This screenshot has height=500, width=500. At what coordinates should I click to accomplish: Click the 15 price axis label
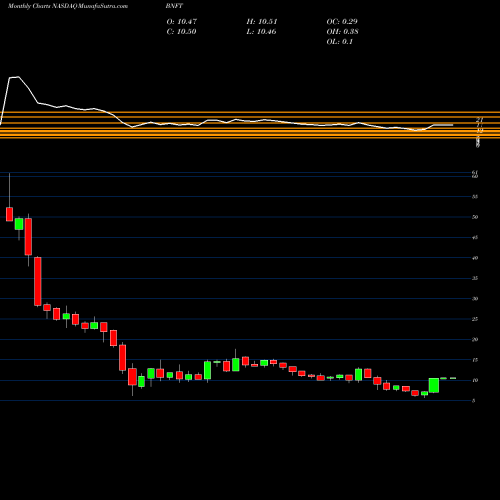point(475,360)
